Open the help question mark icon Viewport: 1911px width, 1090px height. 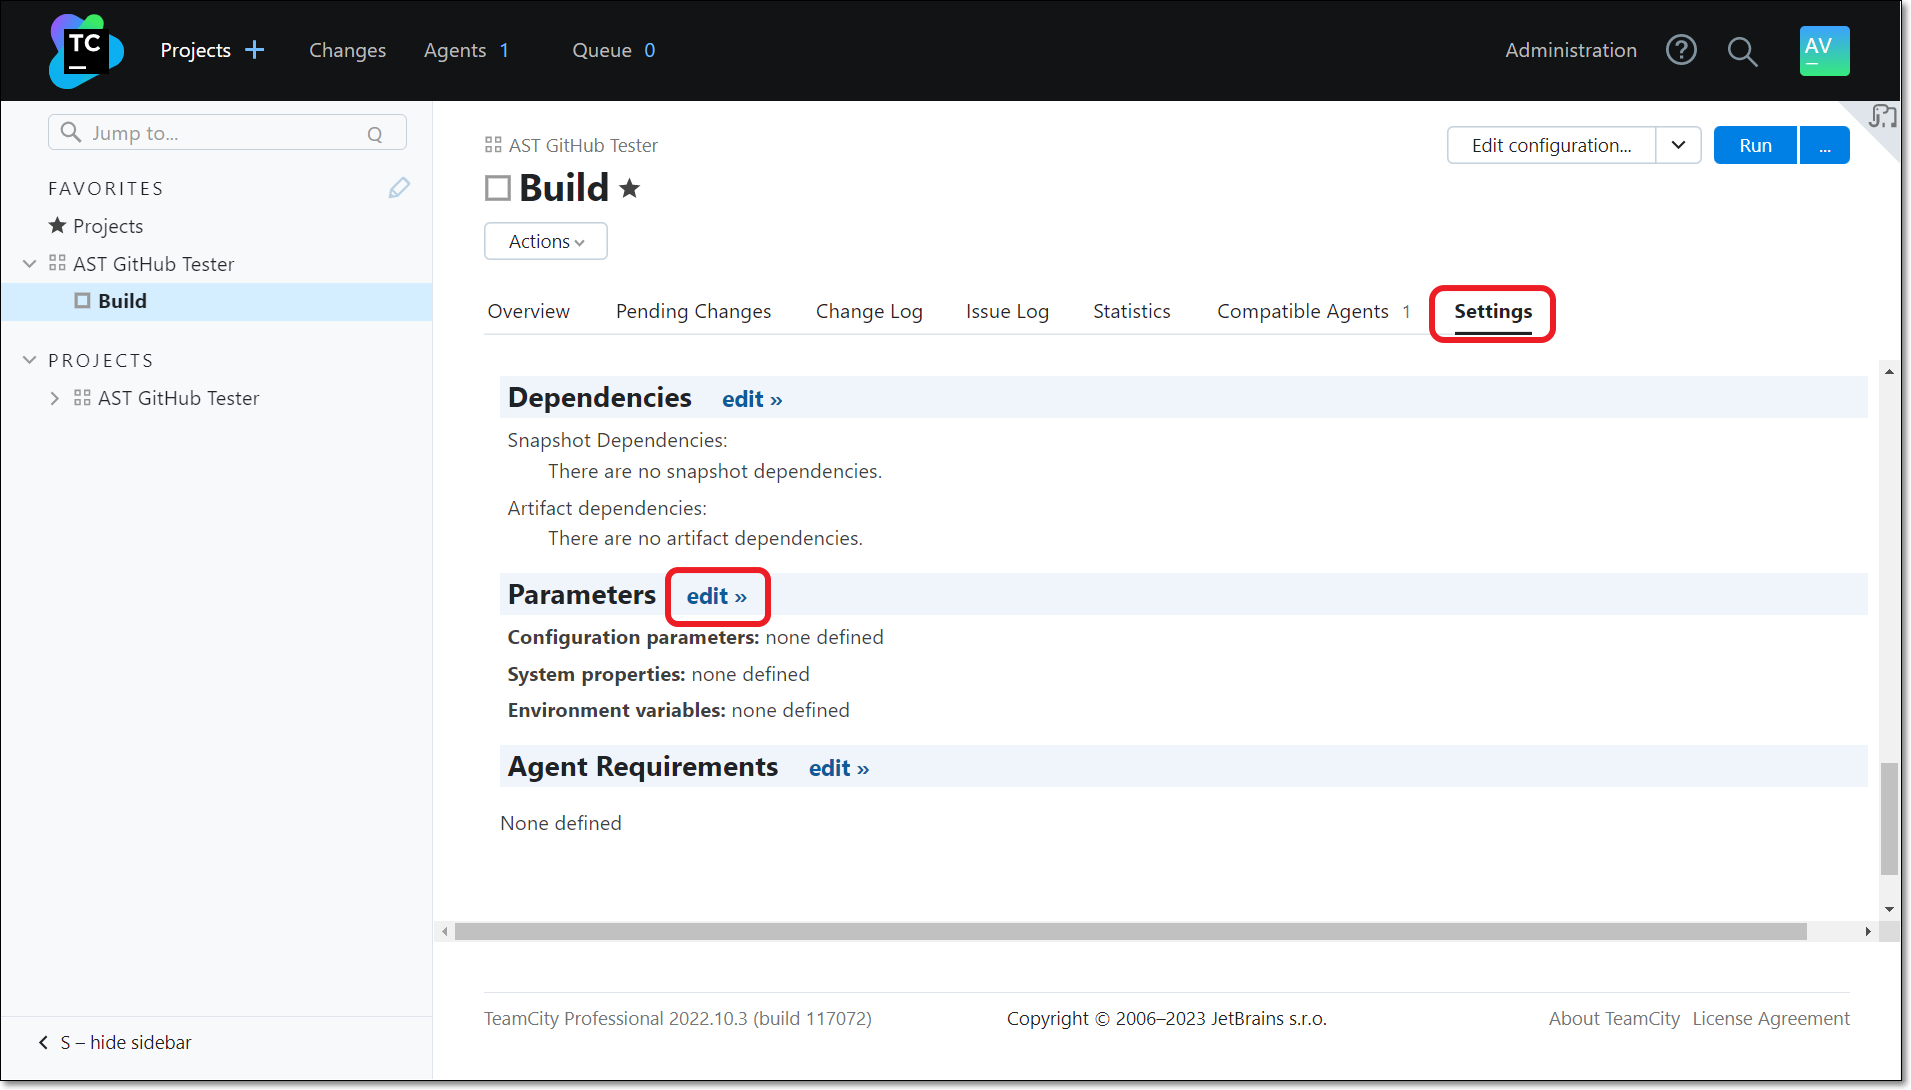(1681, 50)
